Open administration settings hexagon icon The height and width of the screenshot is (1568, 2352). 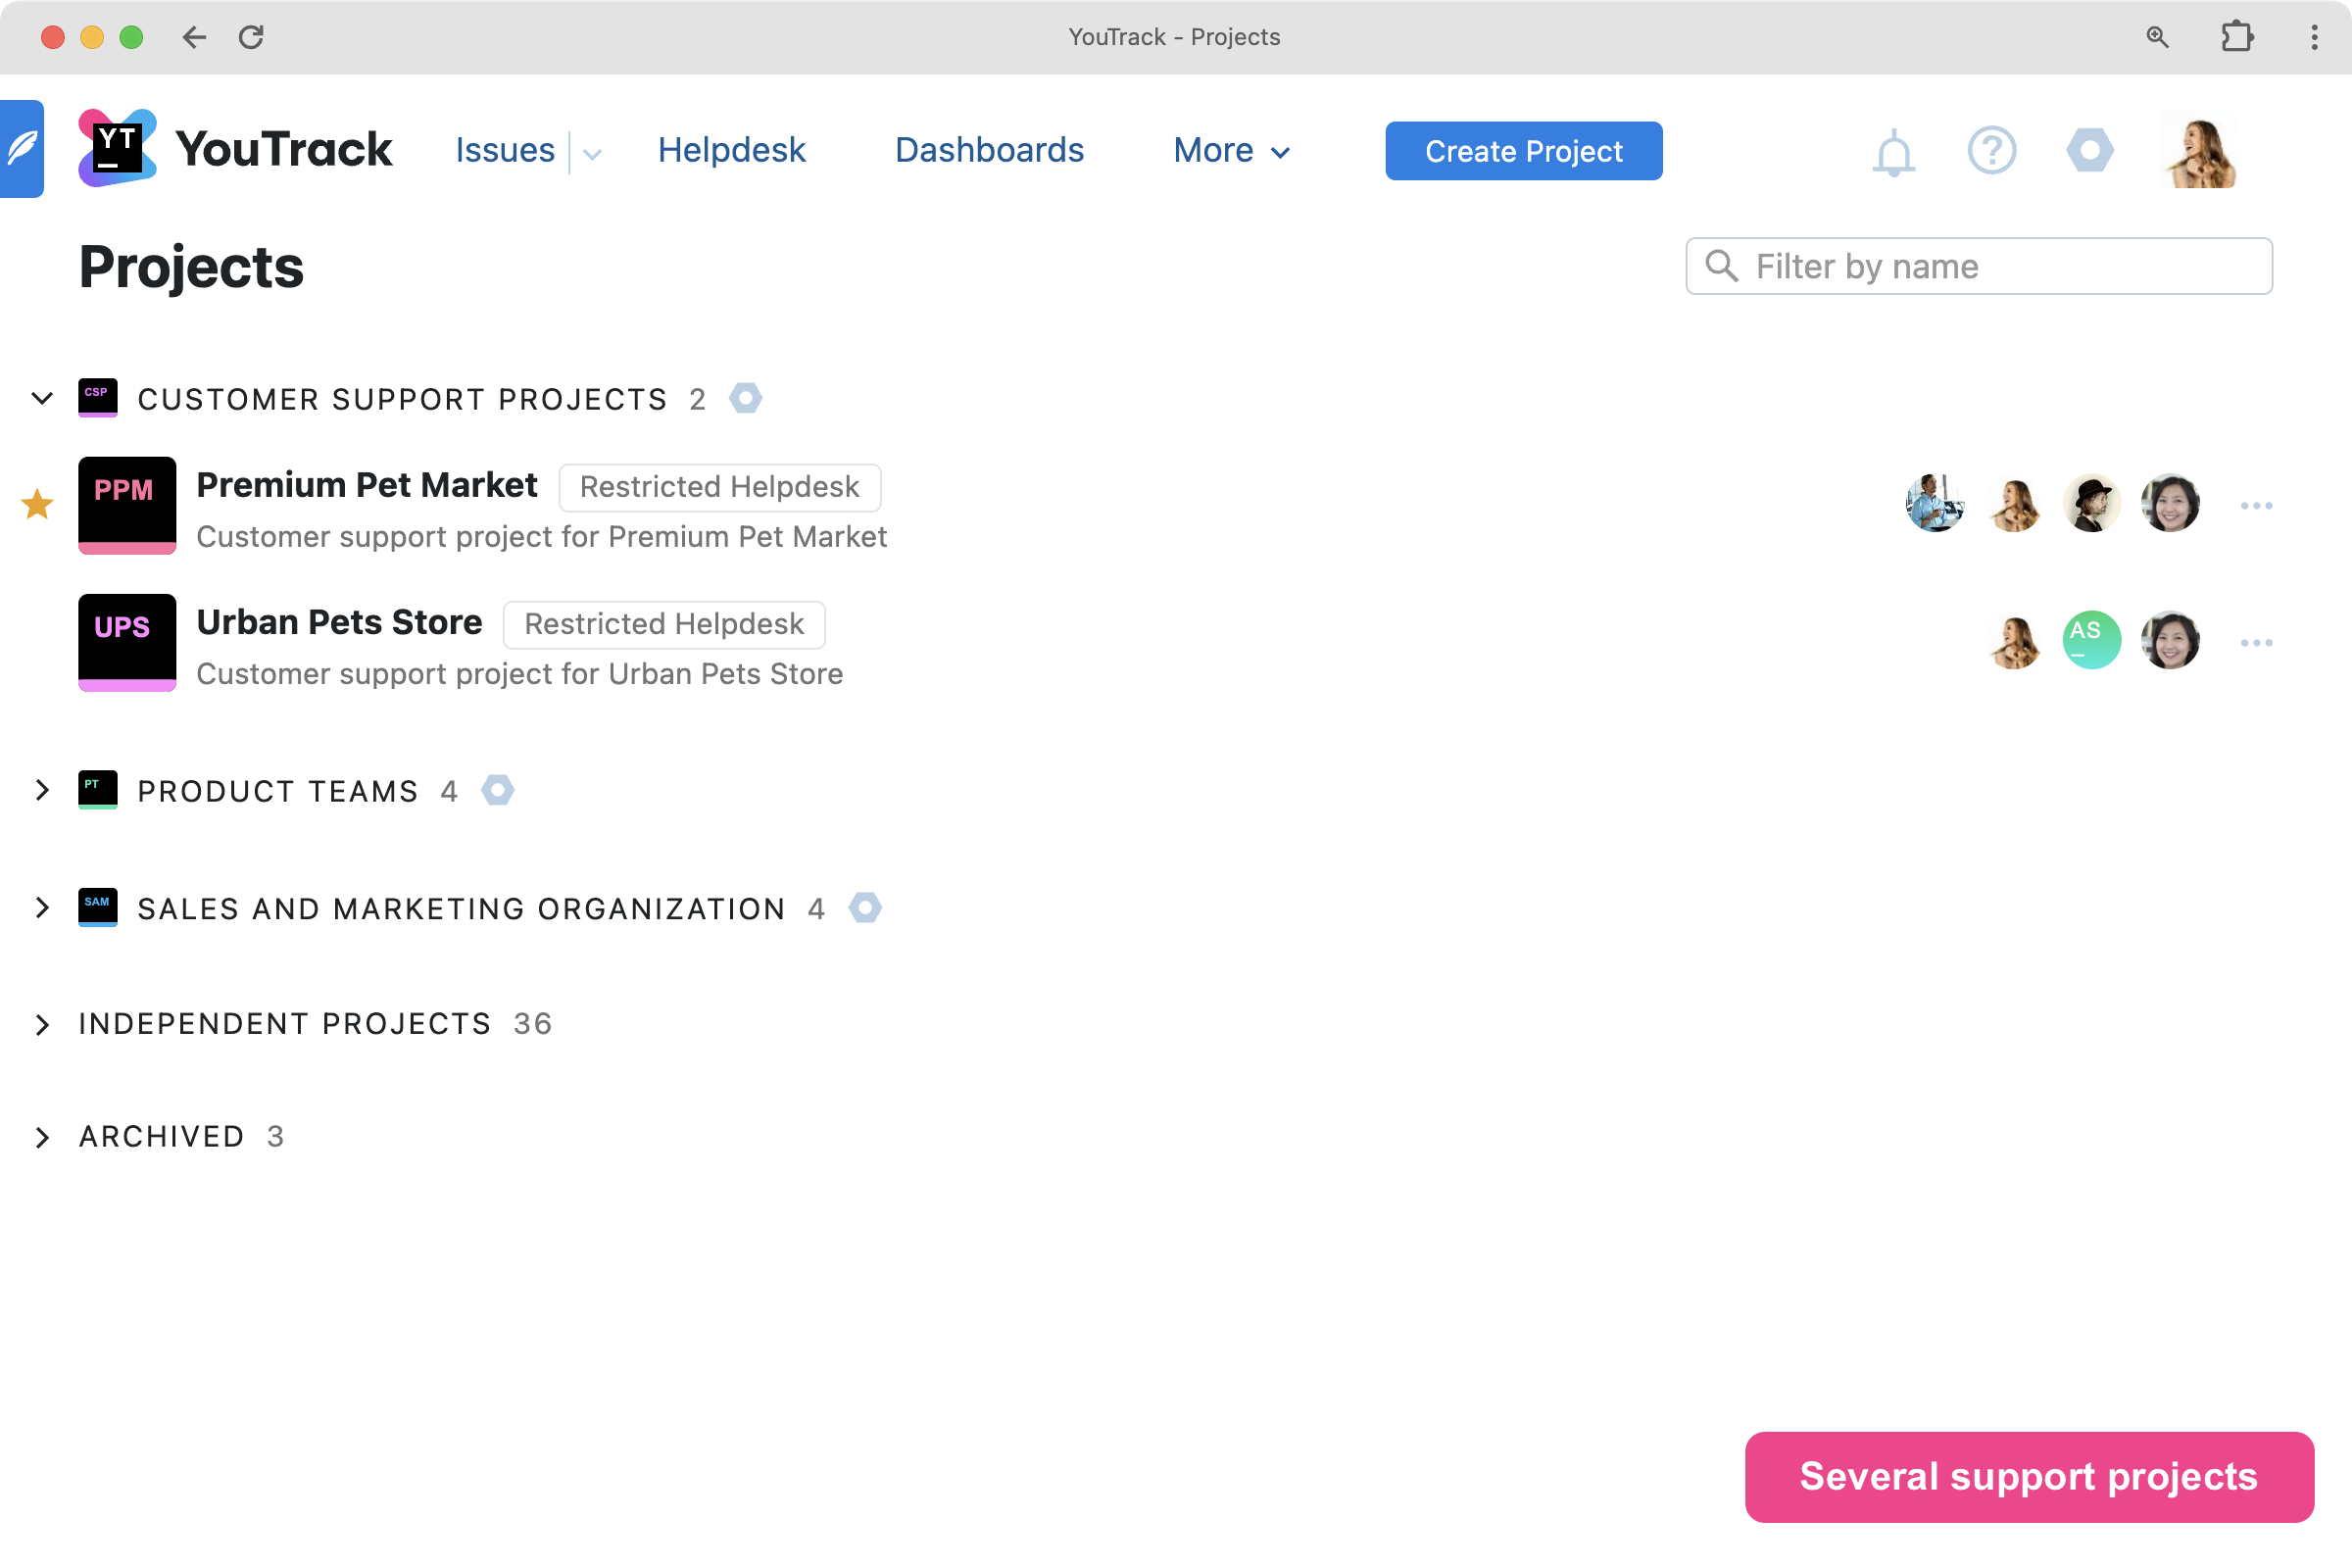[x=2089, y=151]
